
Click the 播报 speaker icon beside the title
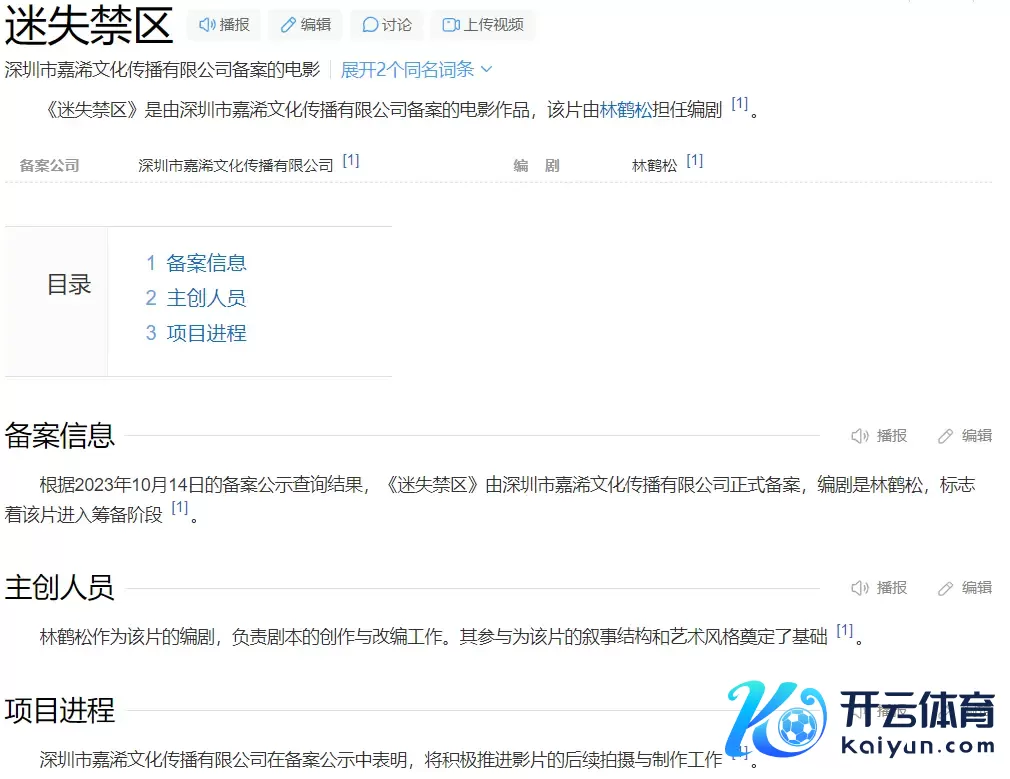208,25
